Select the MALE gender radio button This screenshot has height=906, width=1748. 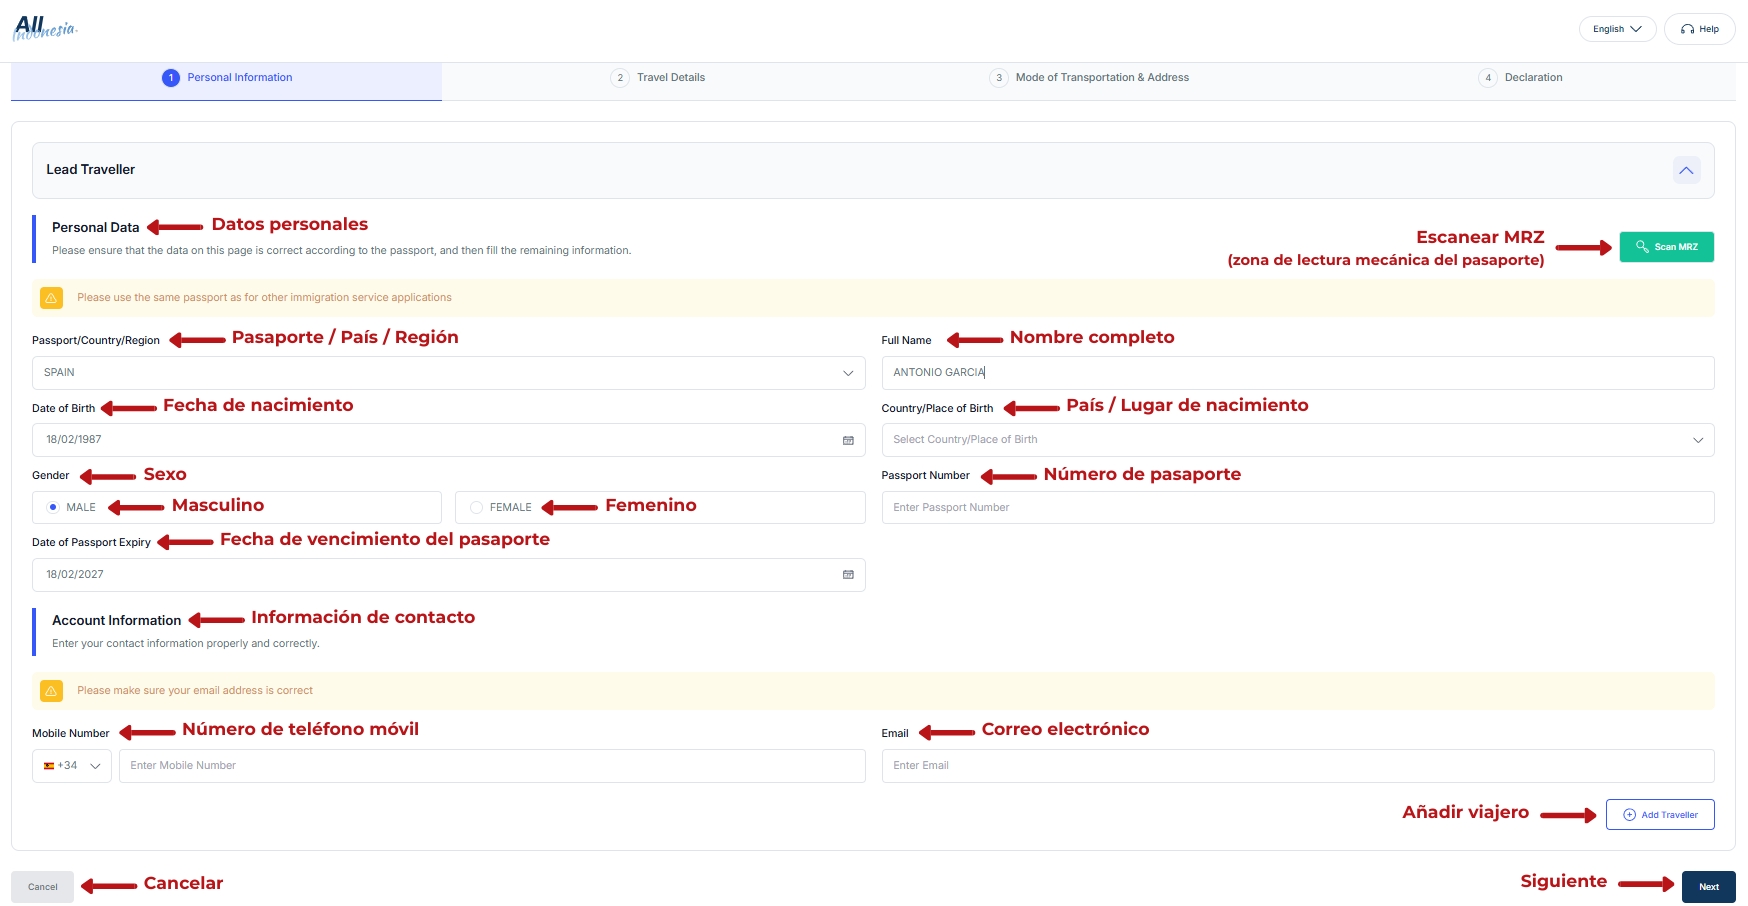click(54, 507)
